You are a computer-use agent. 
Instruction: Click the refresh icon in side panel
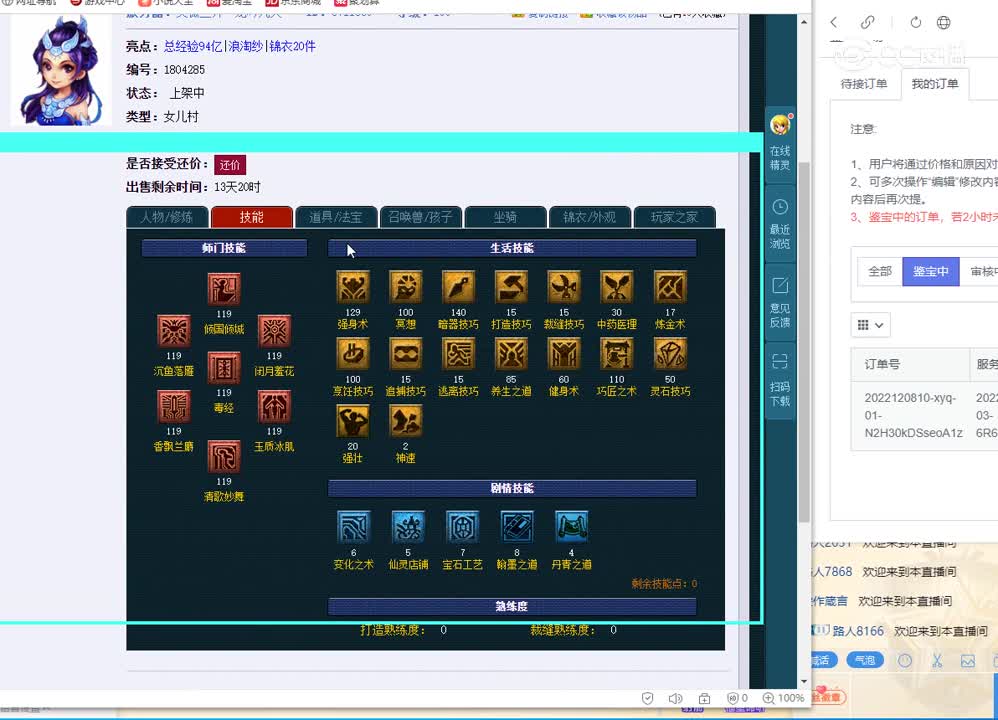[915, 22]
